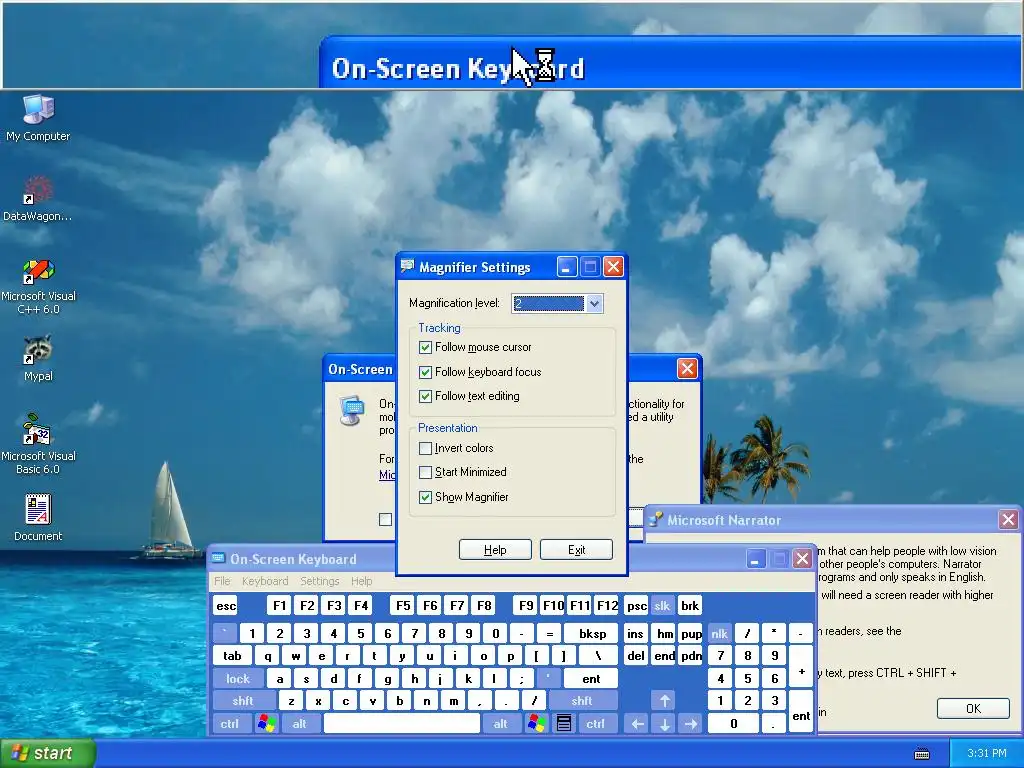Toggle Show Magnifier checkbox
The width and height of the screenshot is (1024, 768).
coord(425,497)
